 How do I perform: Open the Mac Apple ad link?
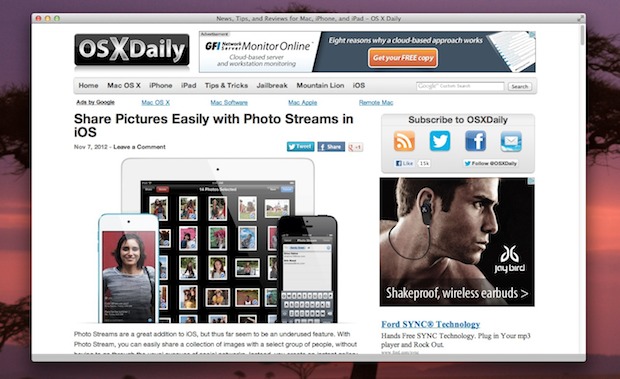(302, 102)
